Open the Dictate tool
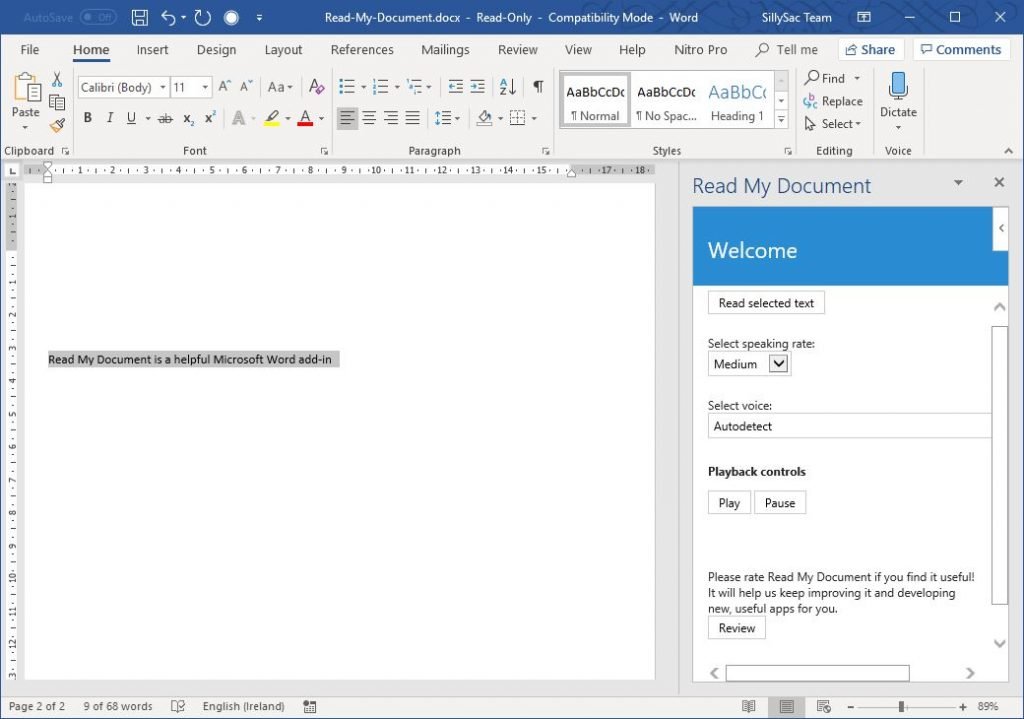 (x=897, y=97)
